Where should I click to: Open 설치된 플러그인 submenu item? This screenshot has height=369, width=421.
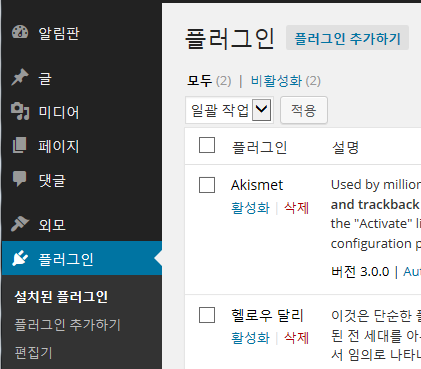[x=61, y=297]
